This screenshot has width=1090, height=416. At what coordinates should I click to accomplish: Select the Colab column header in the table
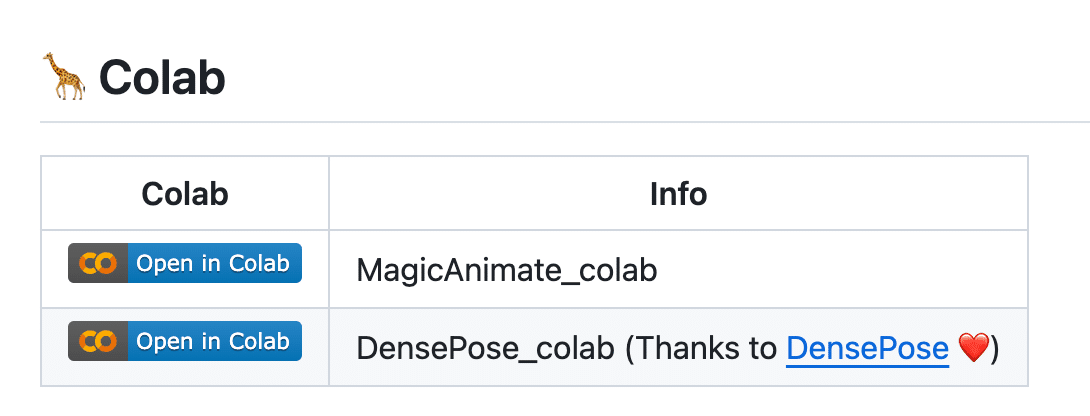click(185, 194)
